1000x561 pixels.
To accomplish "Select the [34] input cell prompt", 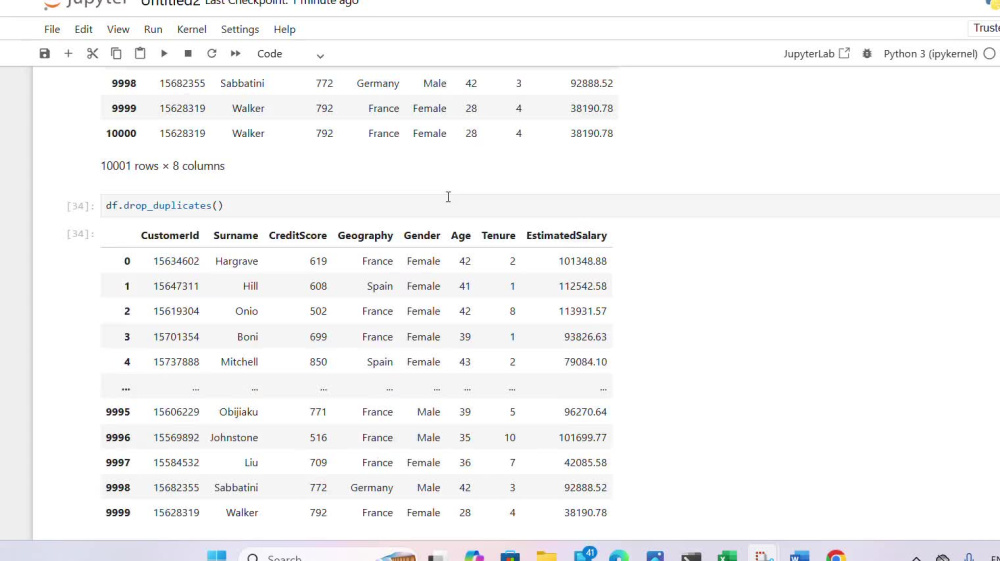I will (x=80, y=206).
